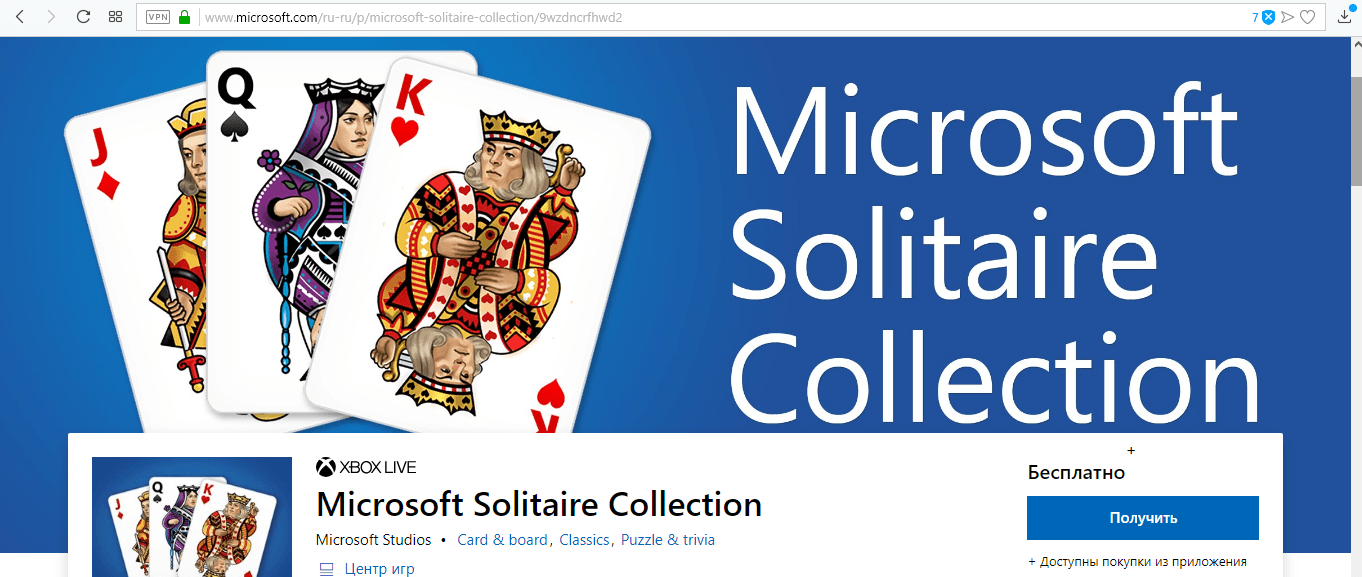
Task: Click the Центр игр link
Action: click(379, 569)
